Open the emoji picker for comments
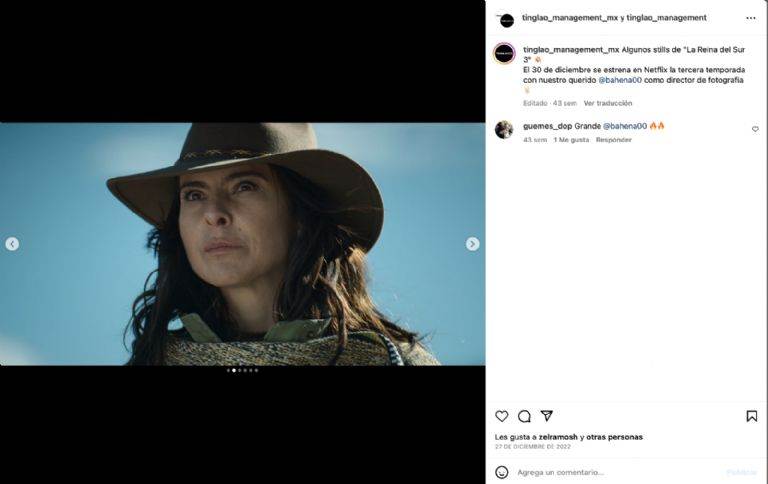Screen dimensions: 768x484 (502, 472)
